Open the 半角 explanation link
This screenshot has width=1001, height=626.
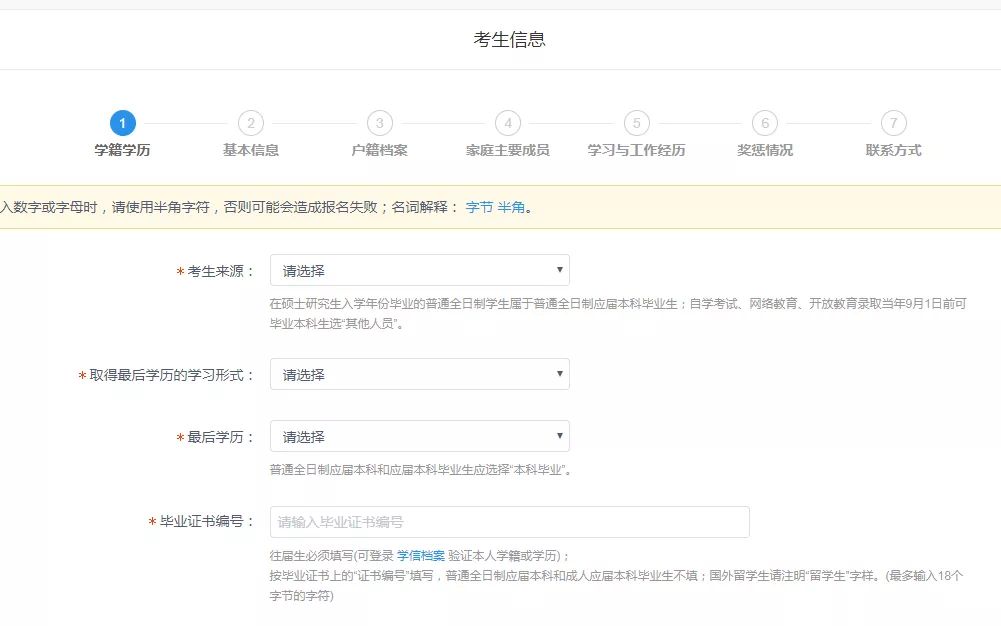511,208
